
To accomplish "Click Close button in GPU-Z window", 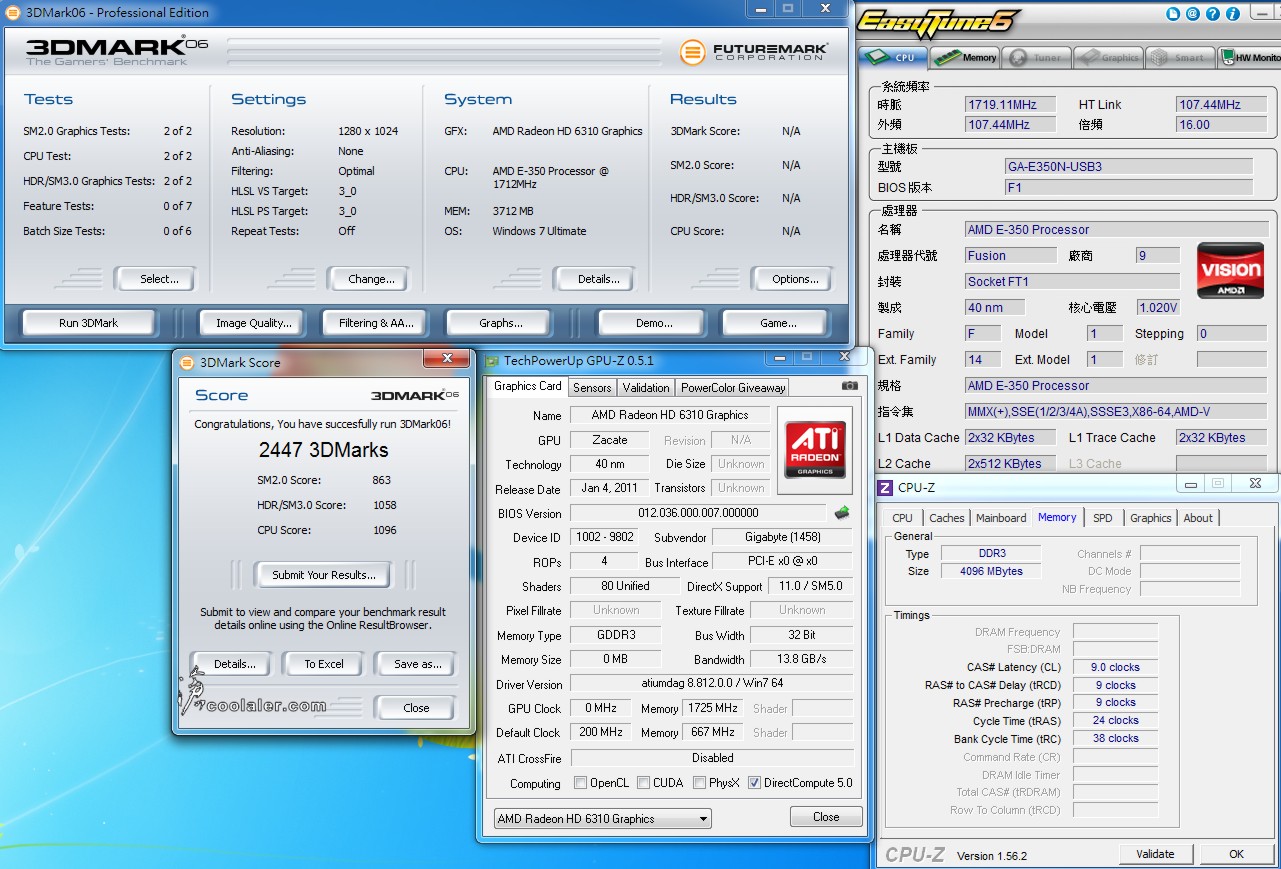I will point(826,817).
